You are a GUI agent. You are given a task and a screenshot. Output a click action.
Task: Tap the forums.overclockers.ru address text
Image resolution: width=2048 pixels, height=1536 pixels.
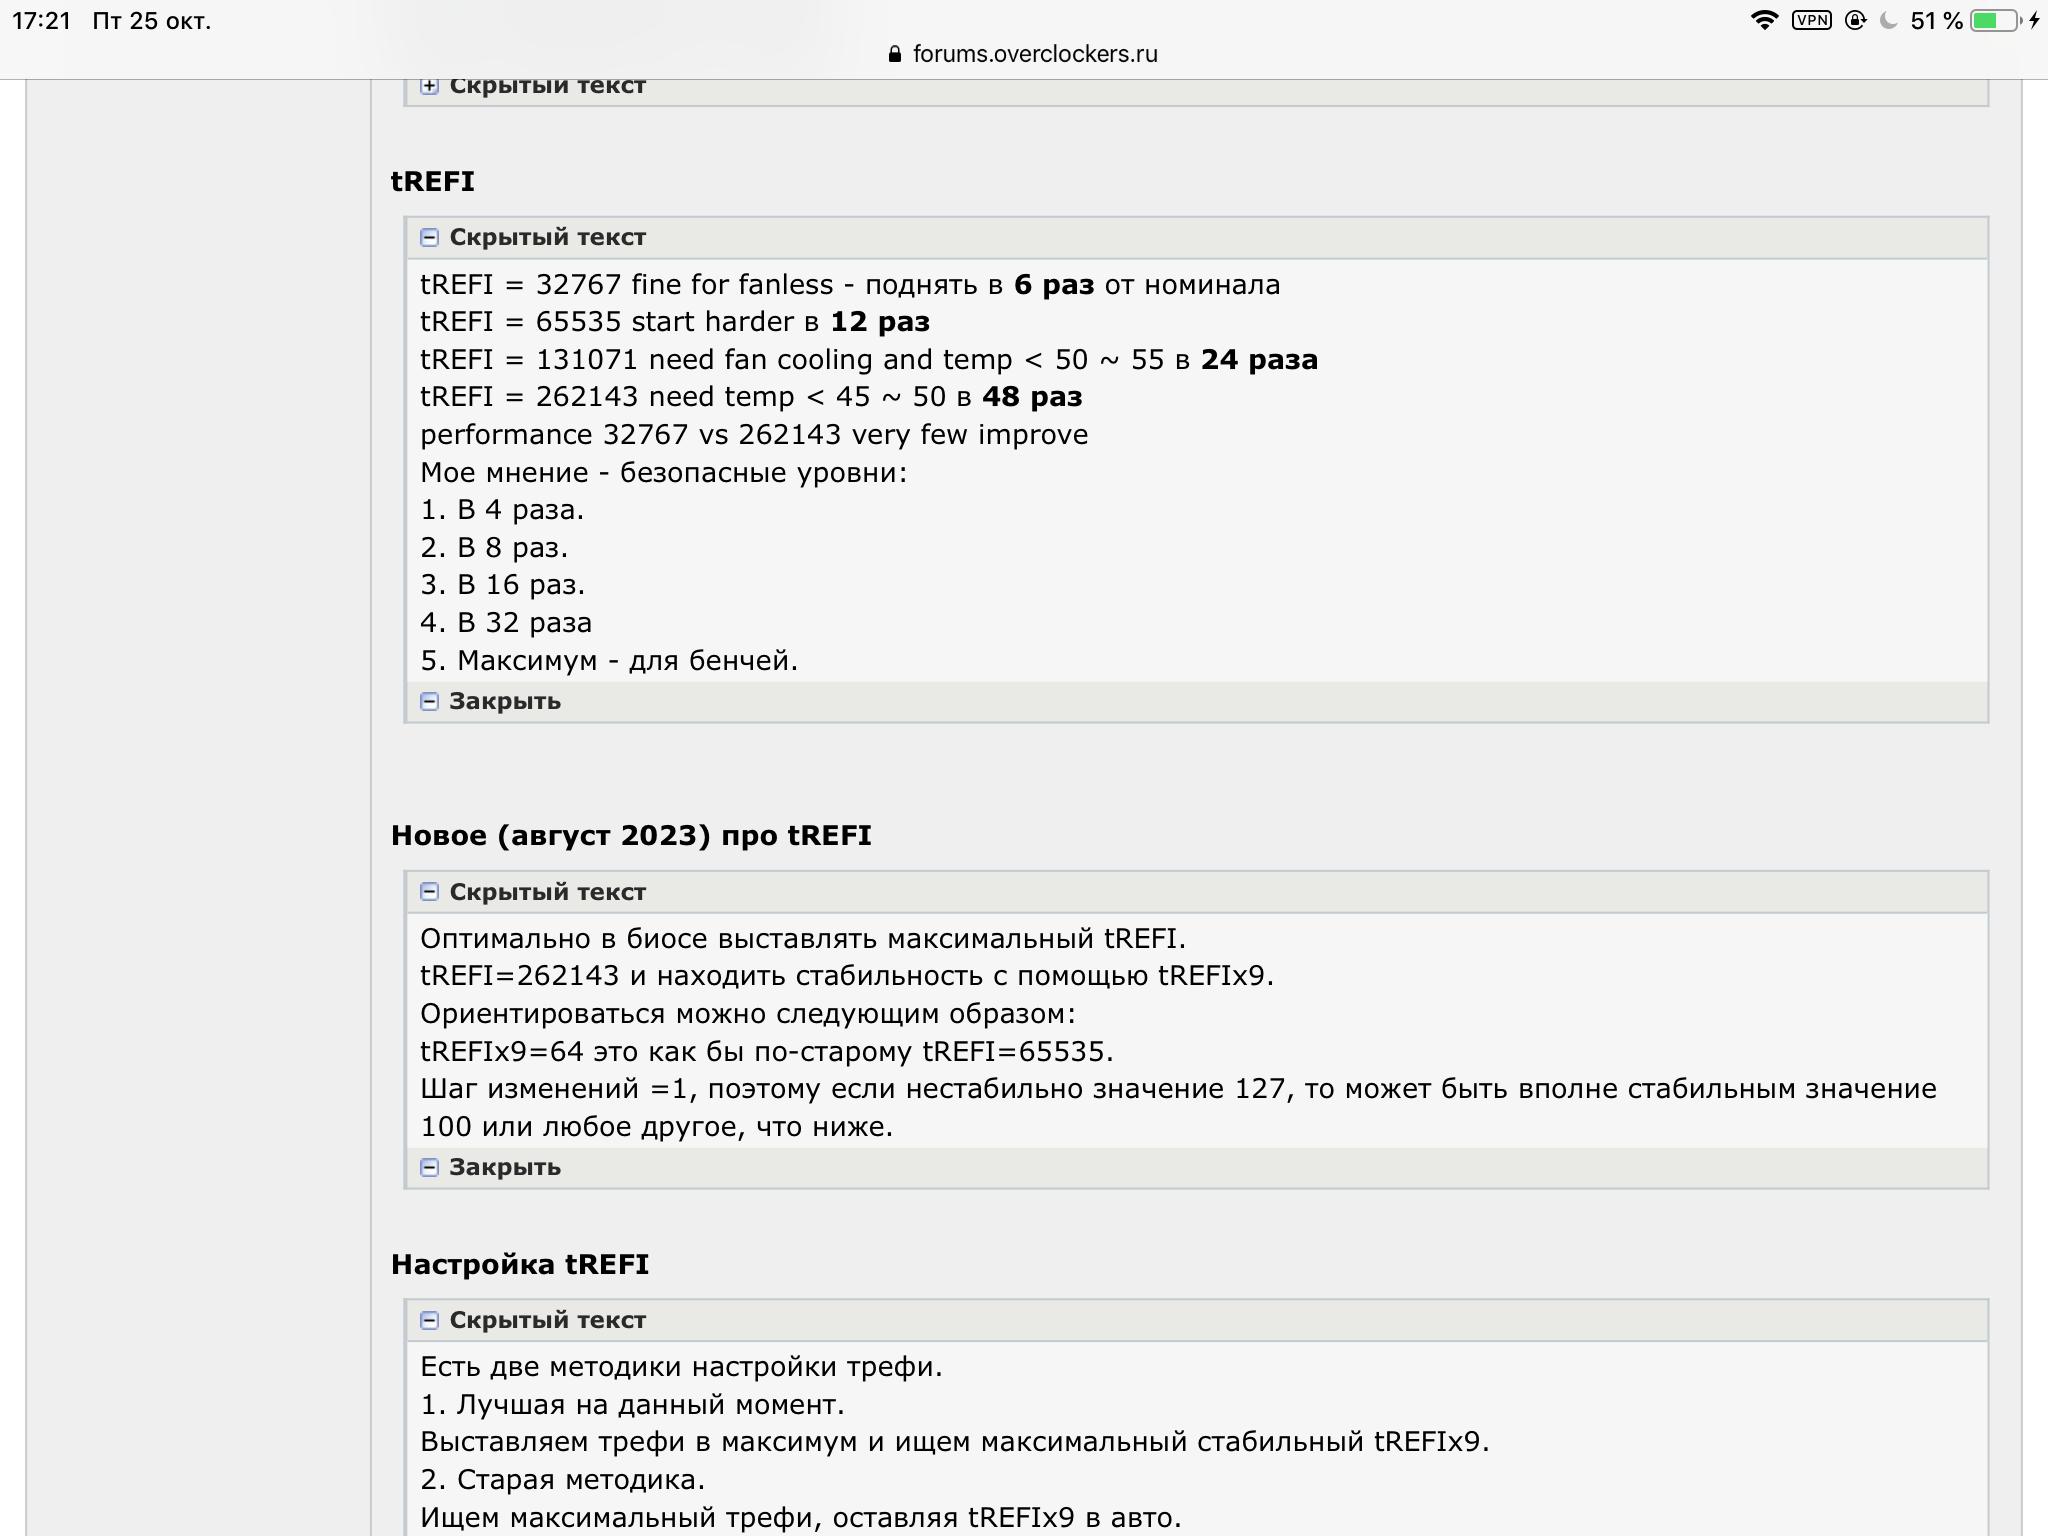(x=1035, y=54)
